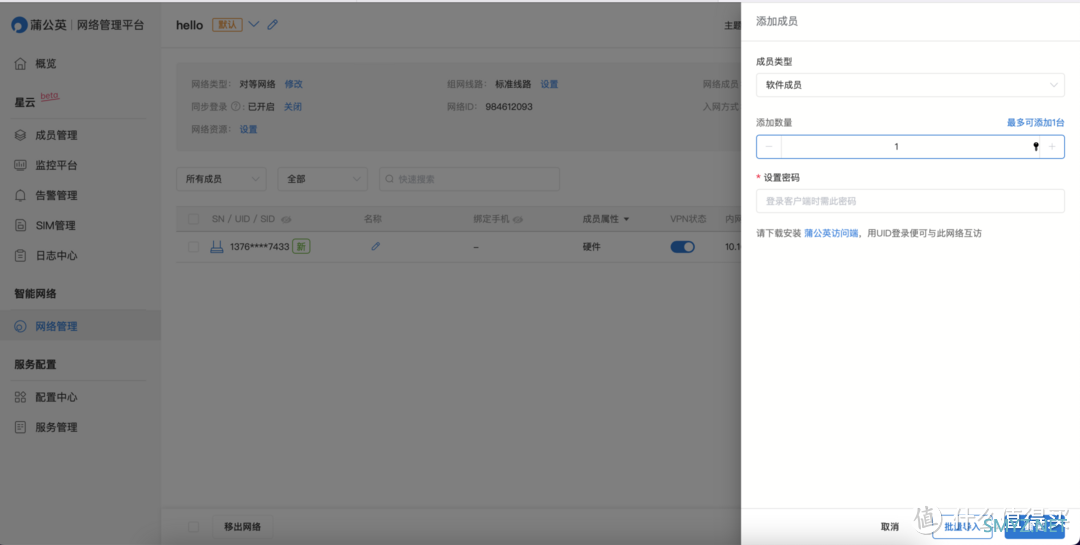Click the 移出网络 button
Viewport: 1080px width, 545px height.
(x=242, y=527)
